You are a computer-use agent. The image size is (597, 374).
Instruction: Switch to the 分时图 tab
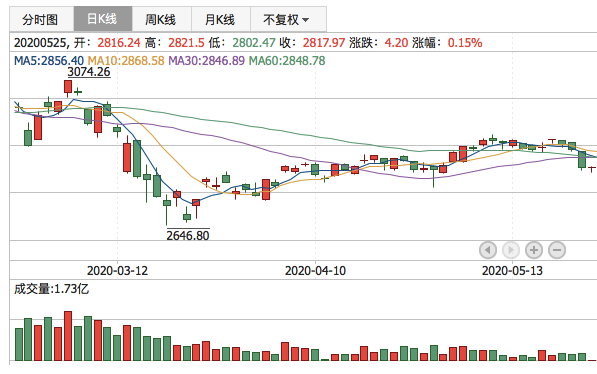click(x=42, y=19)
